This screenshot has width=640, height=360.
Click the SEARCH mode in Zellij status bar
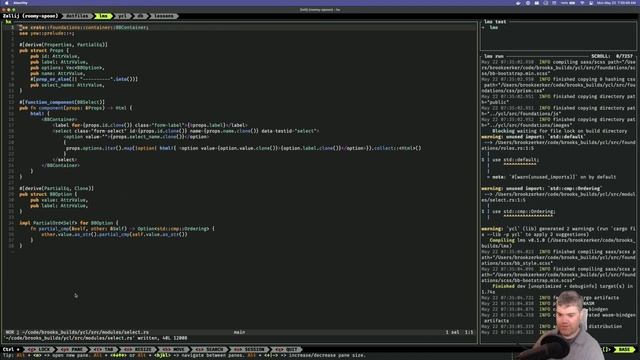209,349
